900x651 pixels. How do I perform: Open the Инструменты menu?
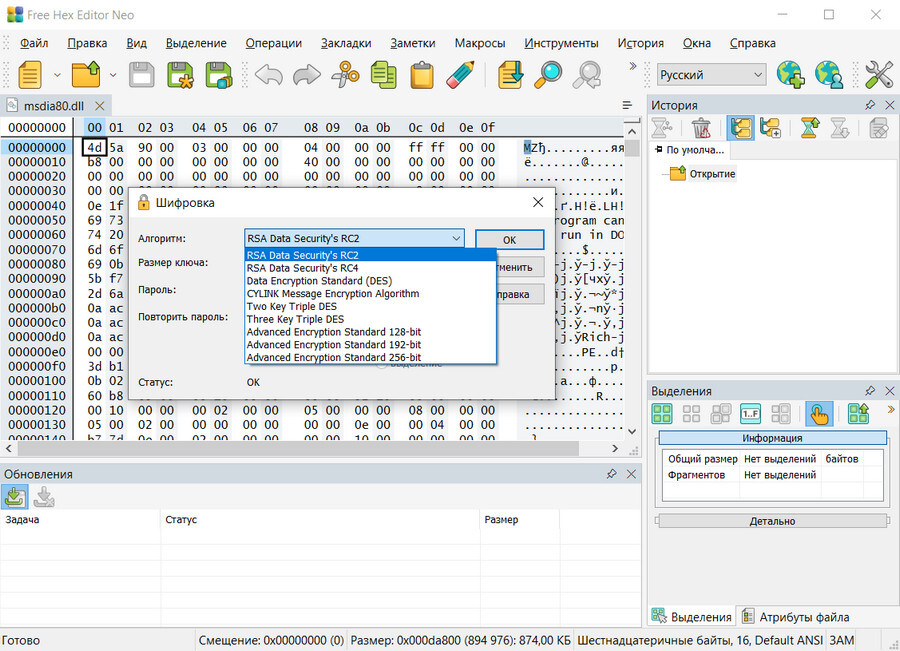(x=561, y=43)
